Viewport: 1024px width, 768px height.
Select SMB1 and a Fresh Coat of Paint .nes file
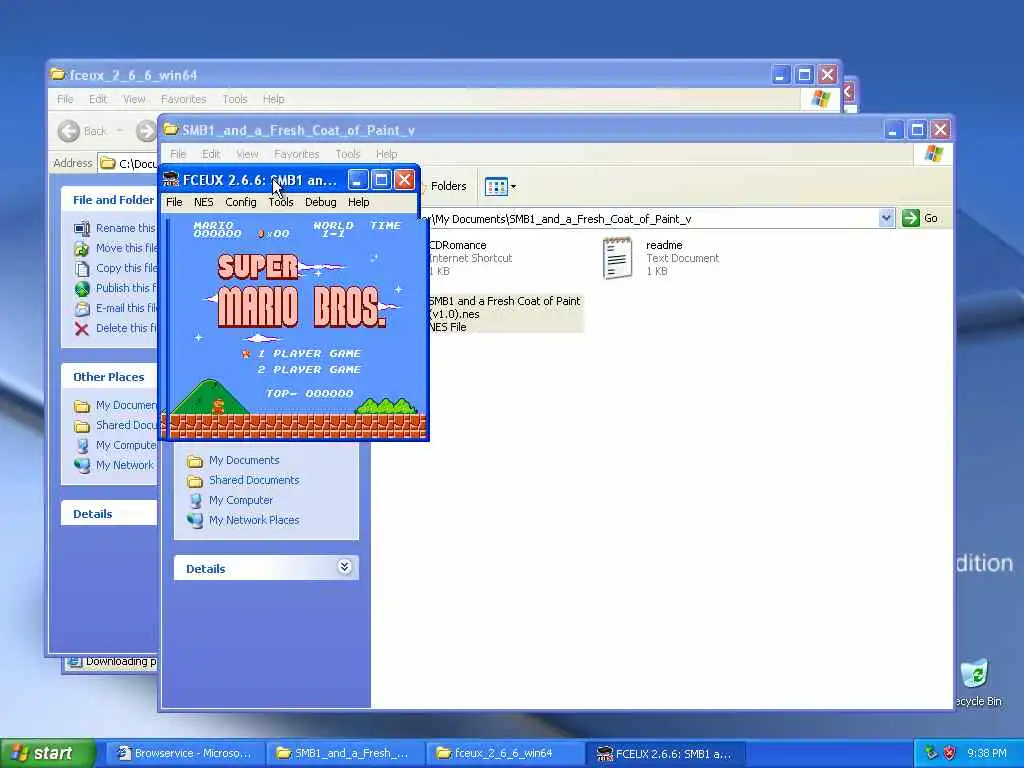pyautogui.click(x=504, y=314)
